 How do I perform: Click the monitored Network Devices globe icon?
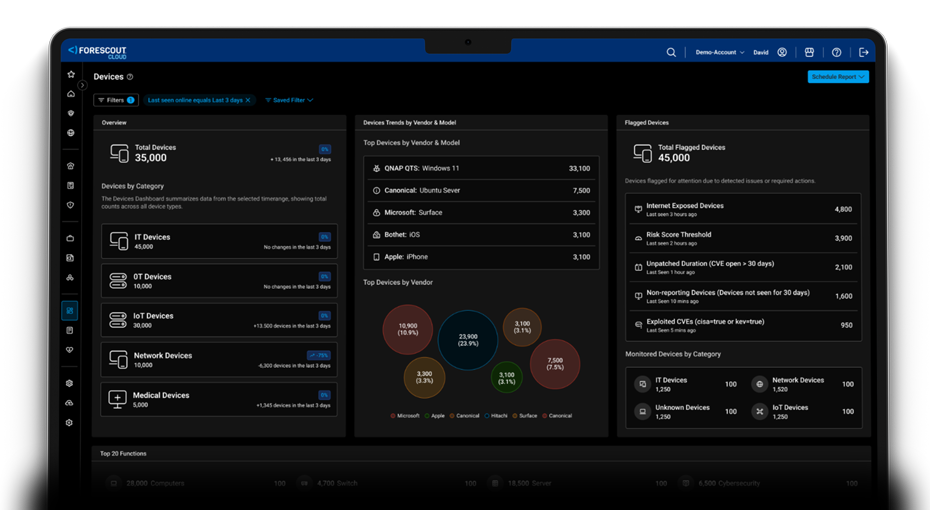(759, 384)
